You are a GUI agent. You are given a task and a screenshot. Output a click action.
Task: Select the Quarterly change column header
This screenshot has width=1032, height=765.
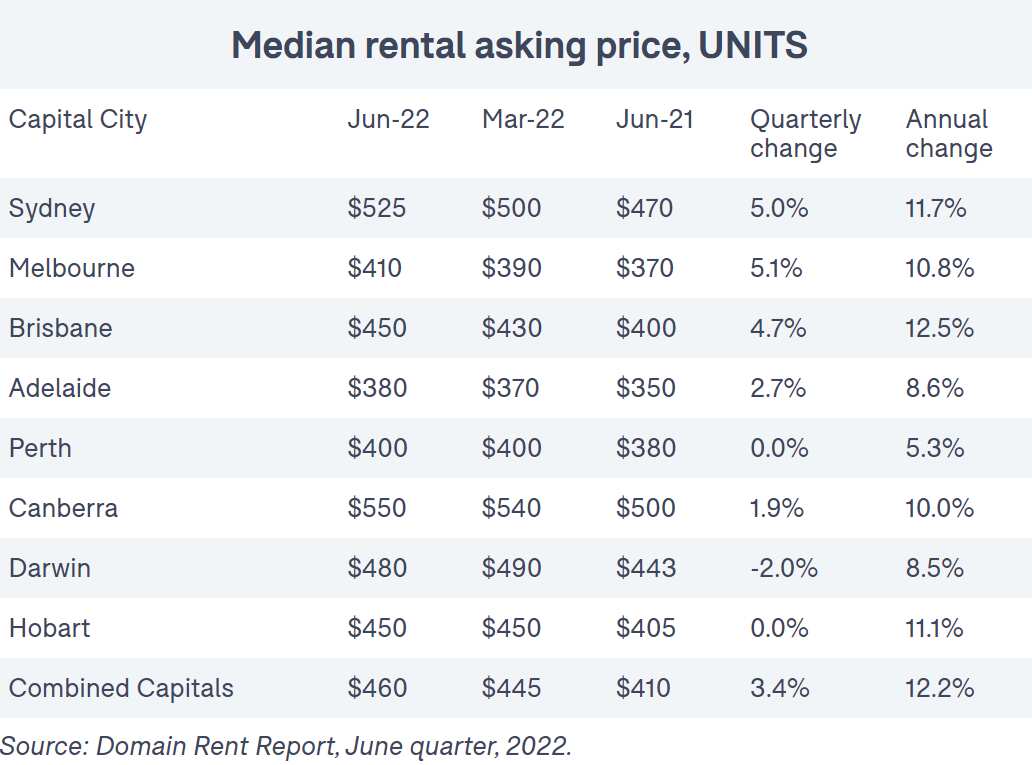pyautogui.click(x=805, y=134)
